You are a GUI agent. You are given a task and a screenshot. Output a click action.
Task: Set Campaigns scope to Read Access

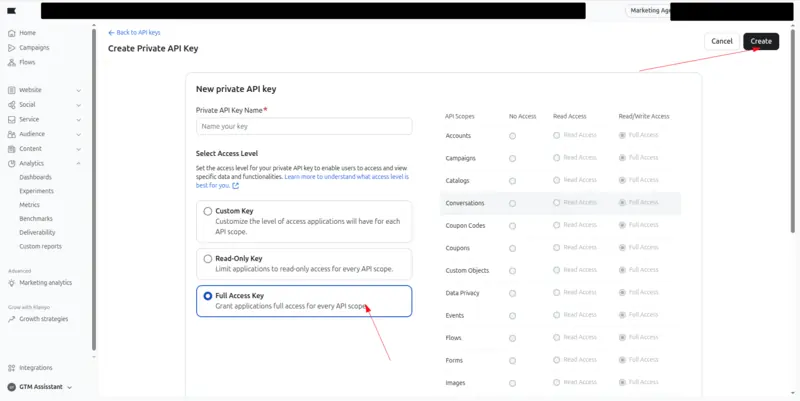point(557,158)
